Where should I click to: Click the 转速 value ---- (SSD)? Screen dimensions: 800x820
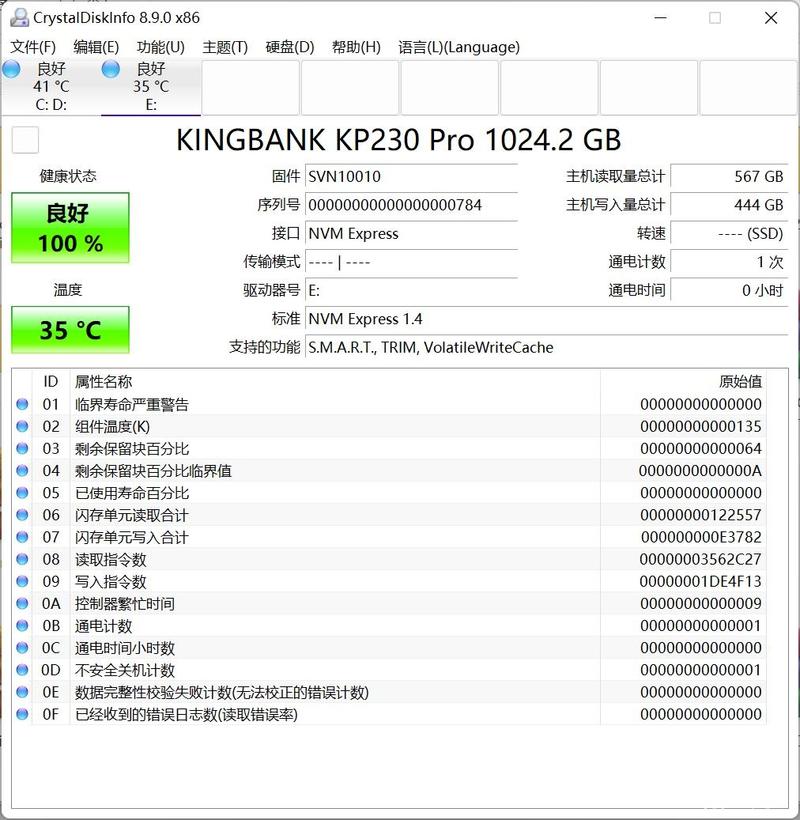coord(729,233)
